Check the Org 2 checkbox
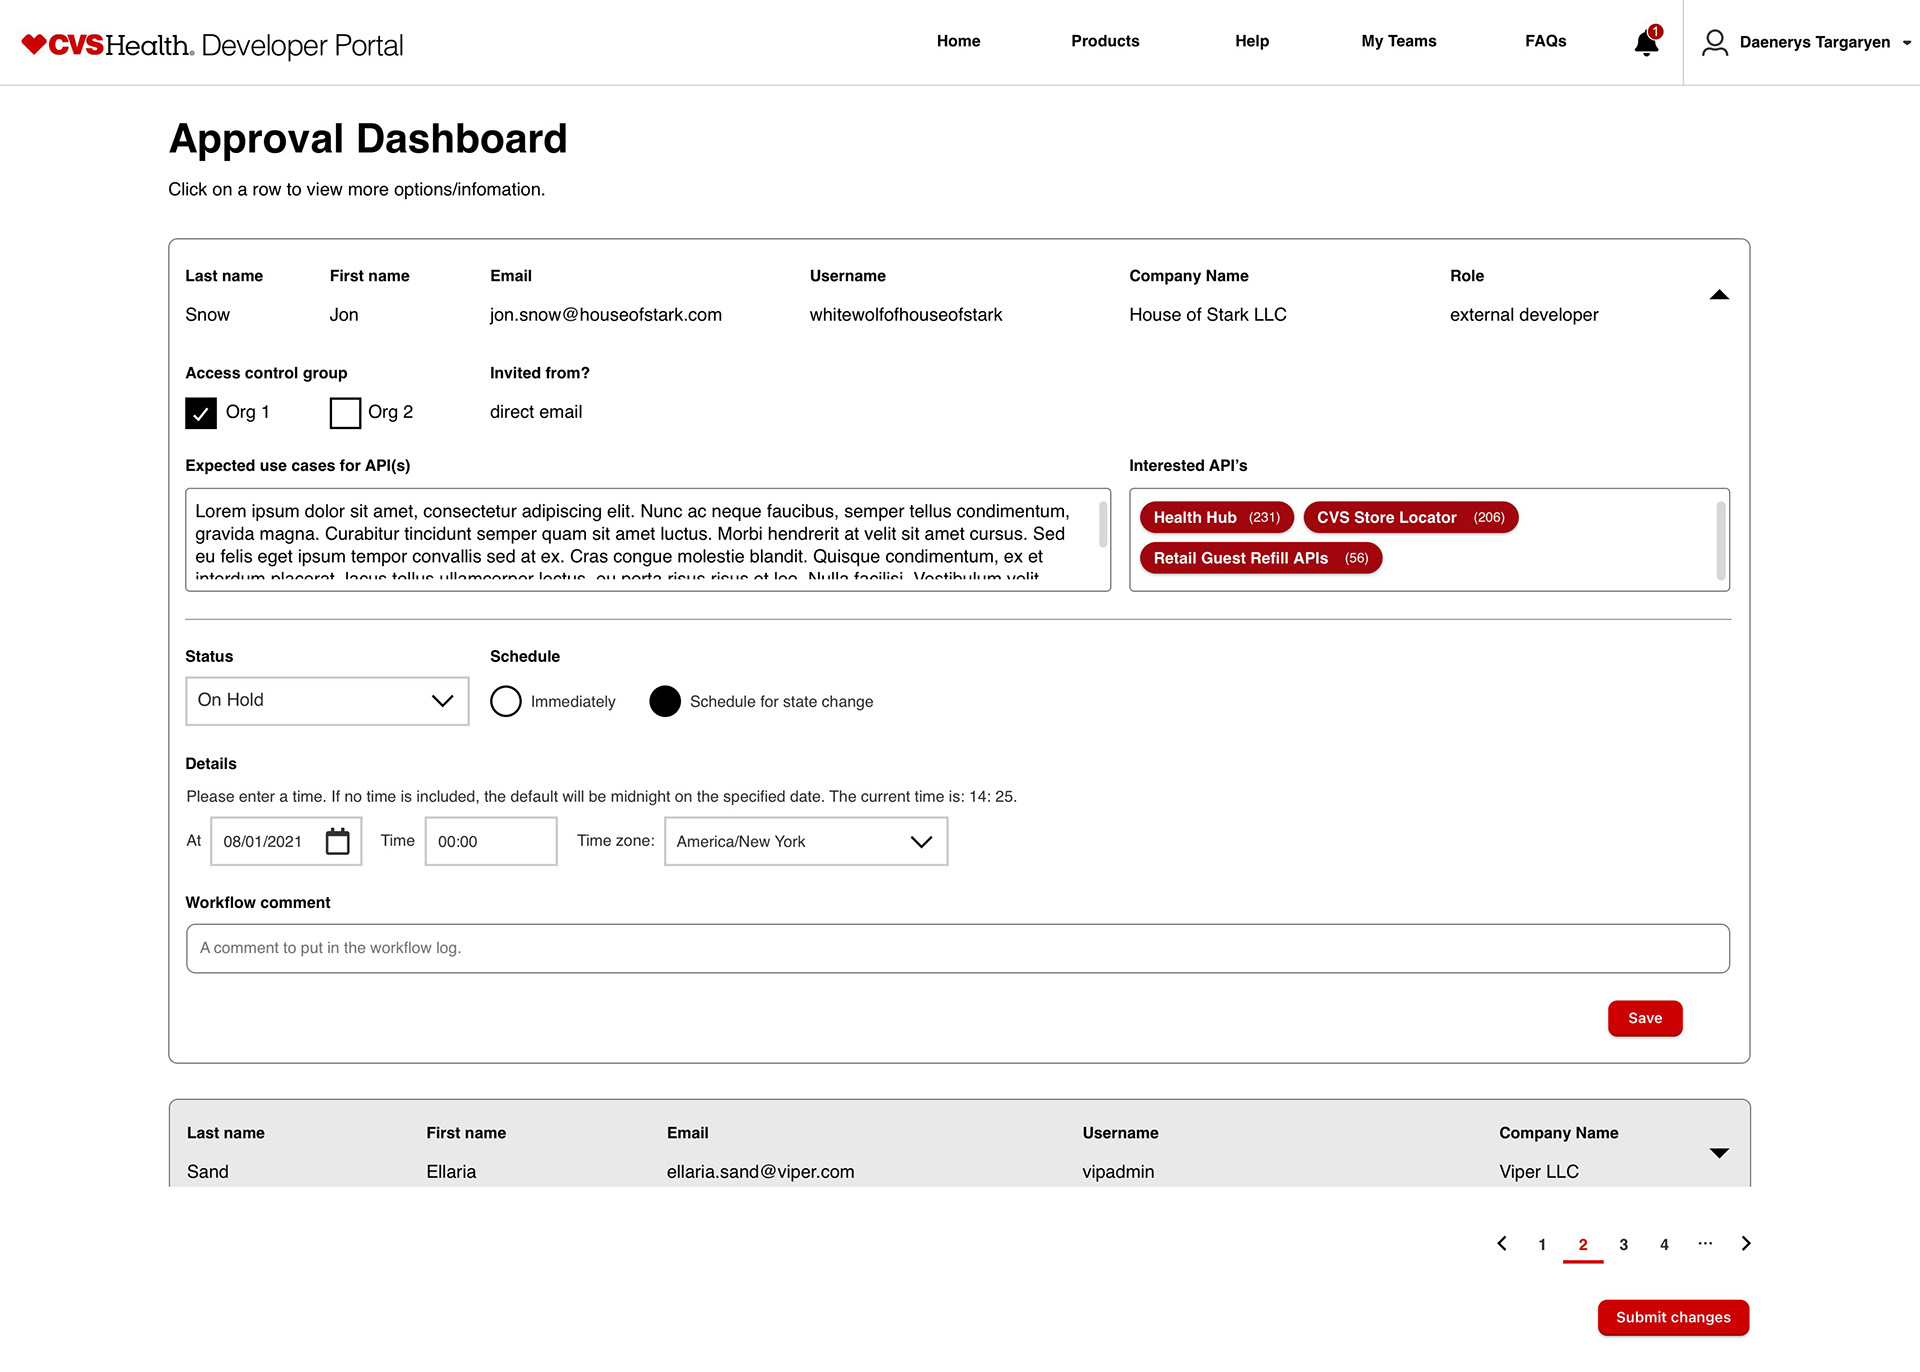 [345, 412]
